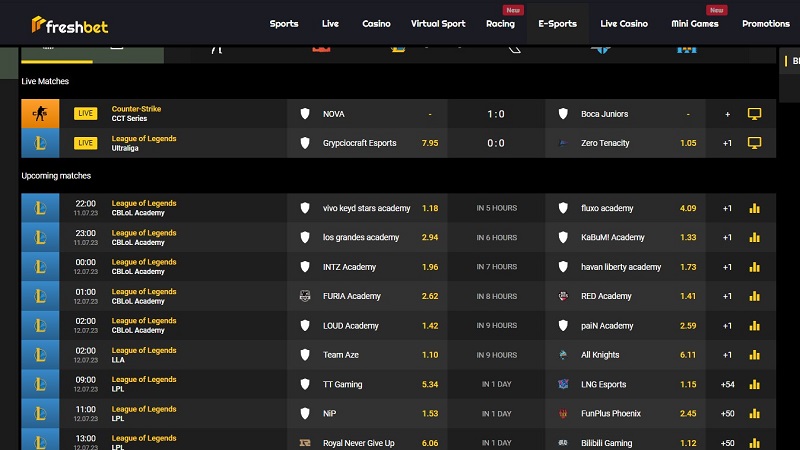Bet on Zero Tenacity at 1.05
800x450 pixels.
click(688, 143)
